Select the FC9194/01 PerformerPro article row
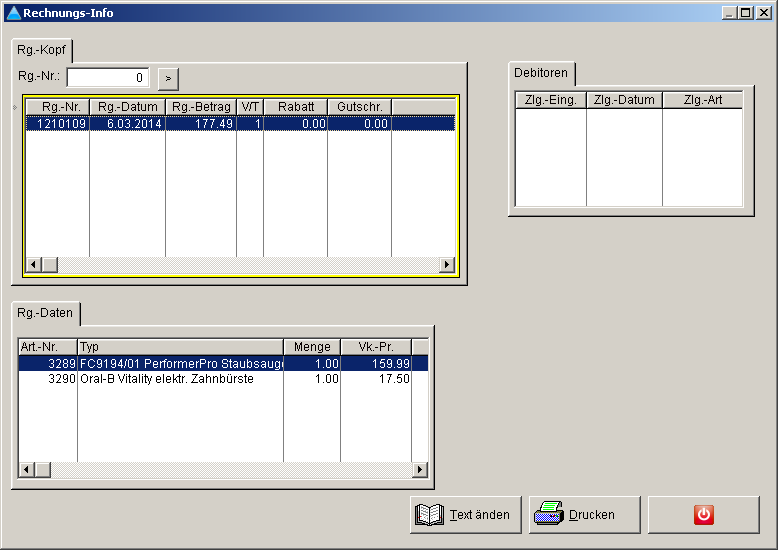This screenshot has width=778, height=550. pos(223,363)
